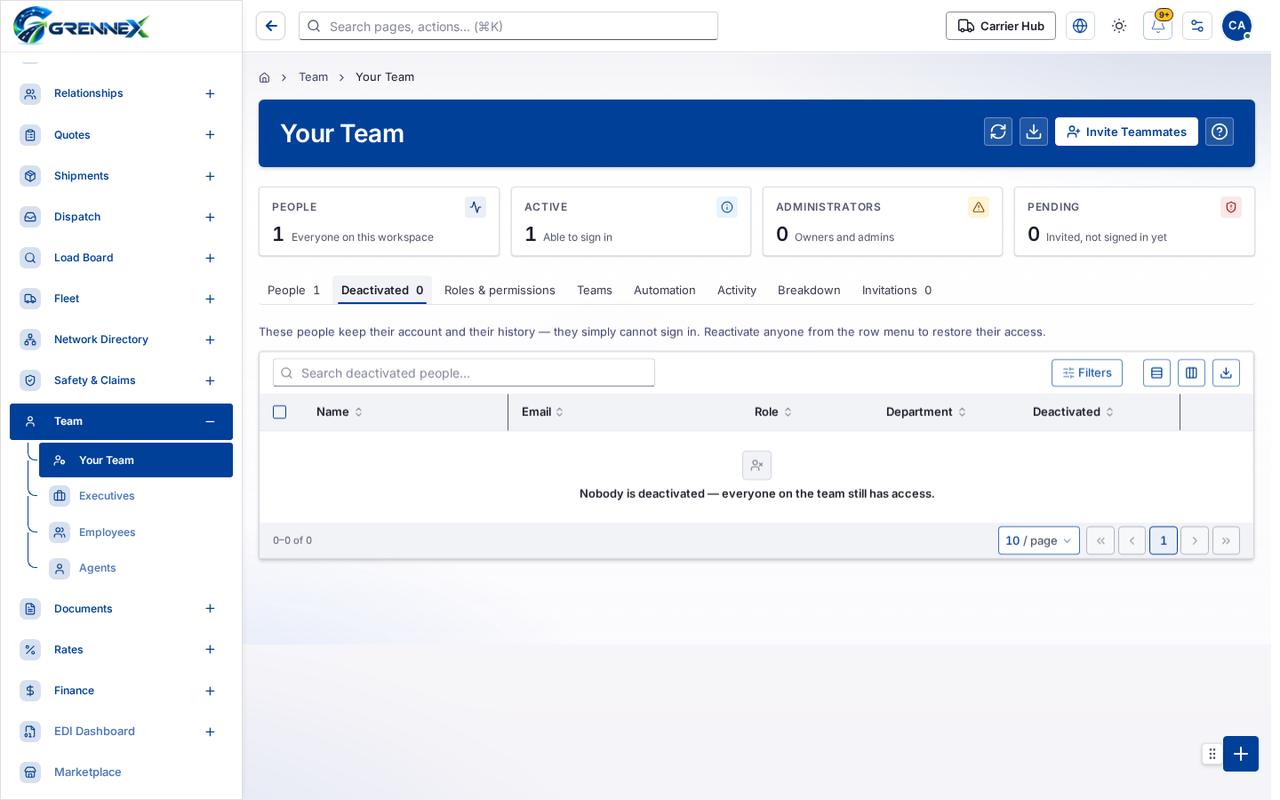Switch to the Roles & permissions tab
Image resolution: width=1280 pixels, height=800 pixels.
500,290
